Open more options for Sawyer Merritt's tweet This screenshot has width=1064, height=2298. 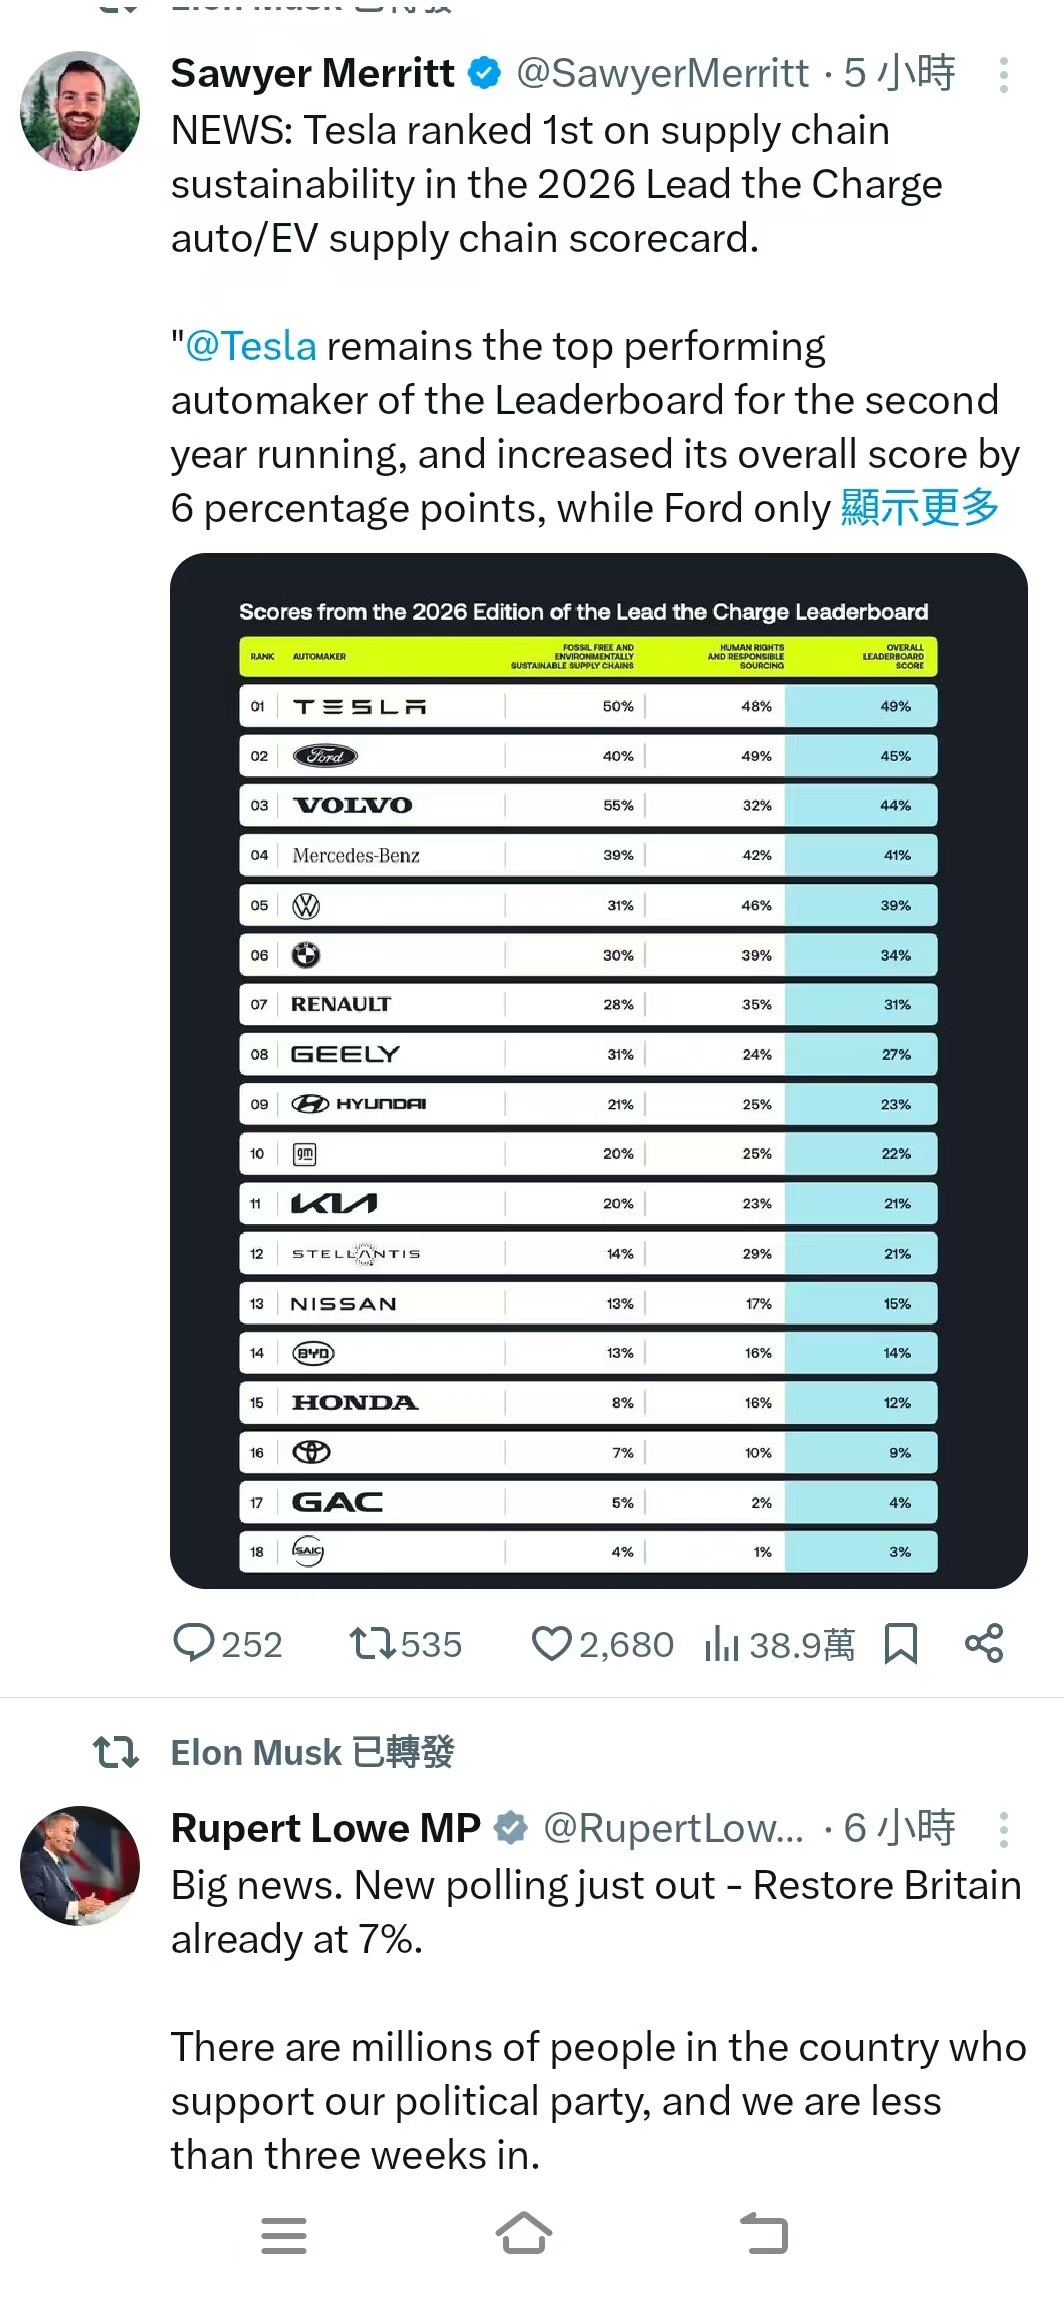click(1003, 75)
